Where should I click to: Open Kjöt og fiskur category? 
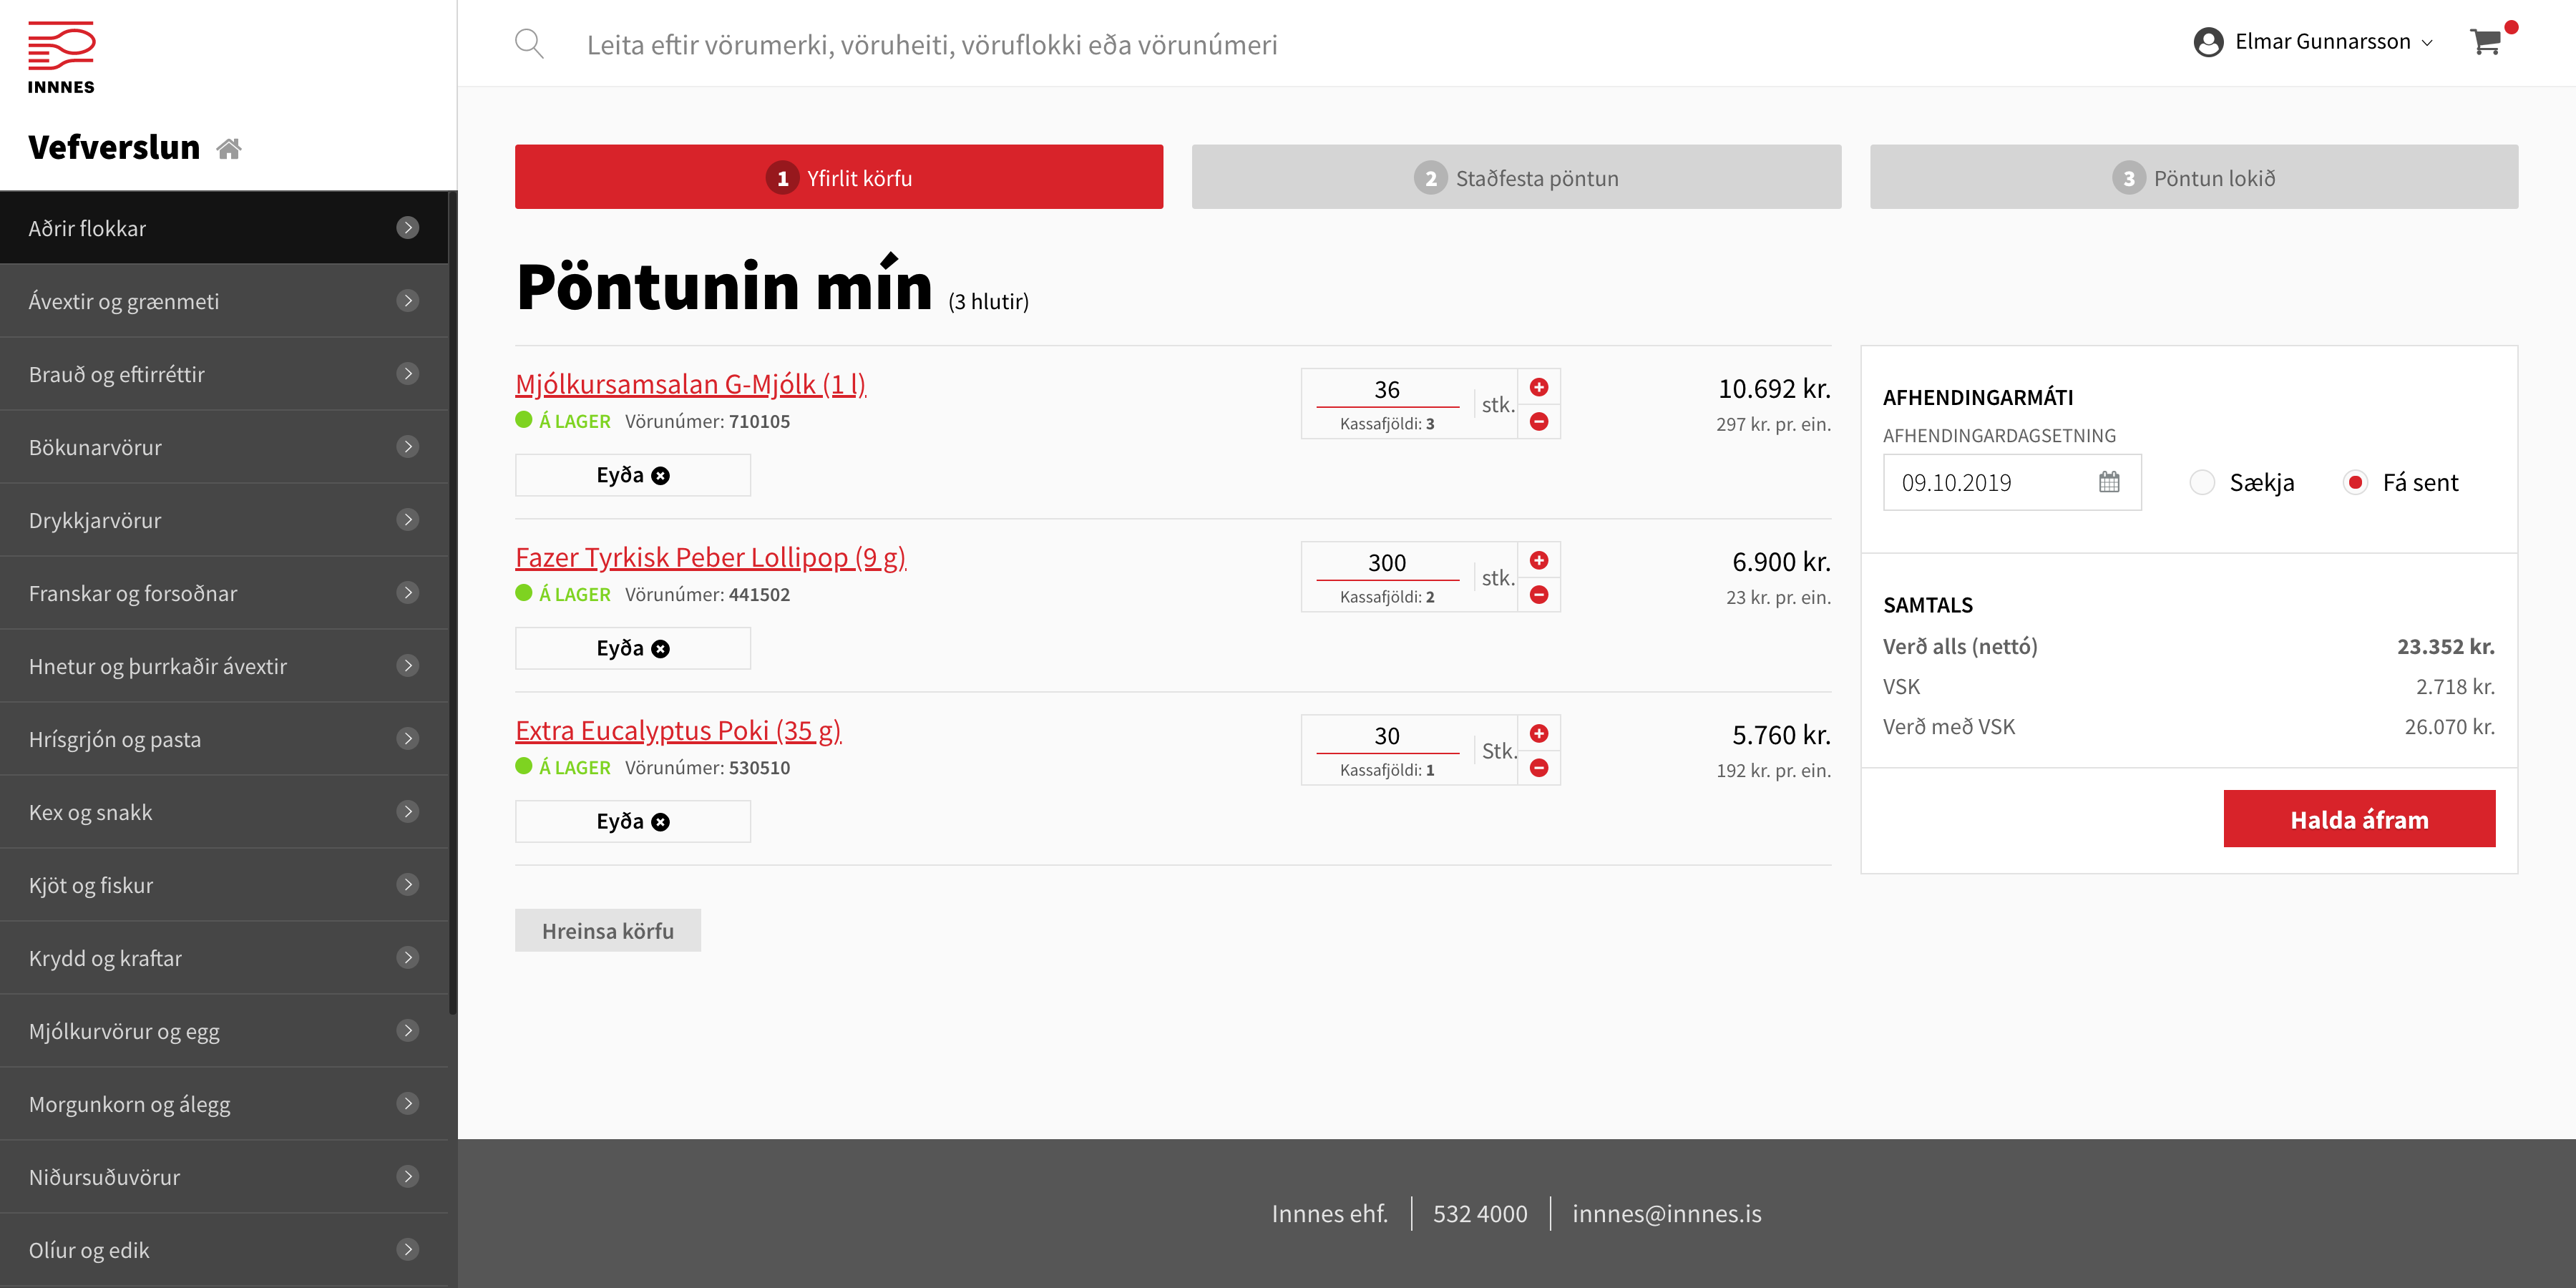(x=224, y=885)
